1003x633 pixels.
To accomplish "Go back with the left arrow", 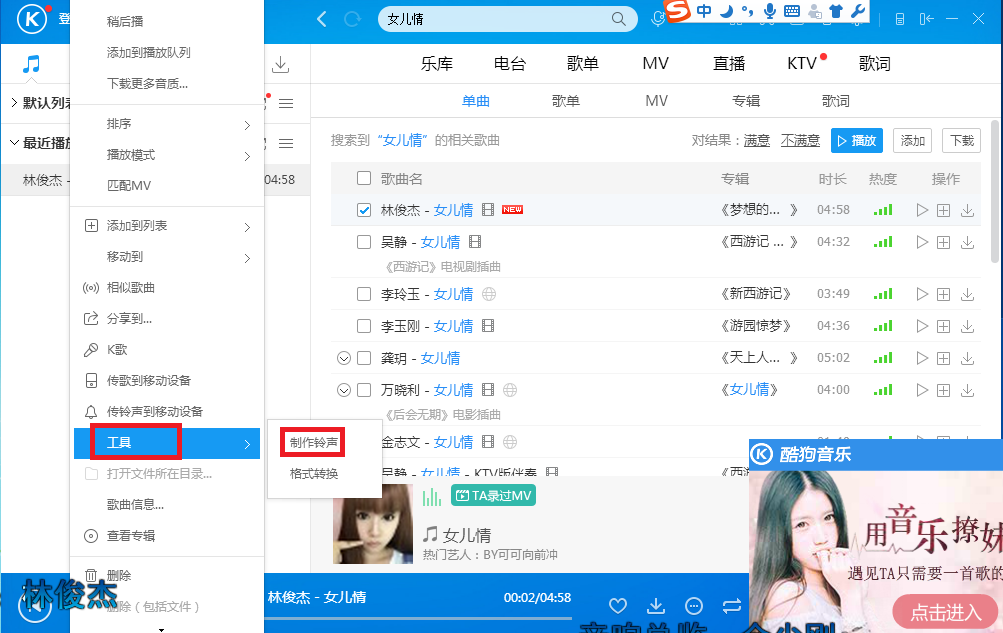I will pyautogui.click(x=322, y=19).
